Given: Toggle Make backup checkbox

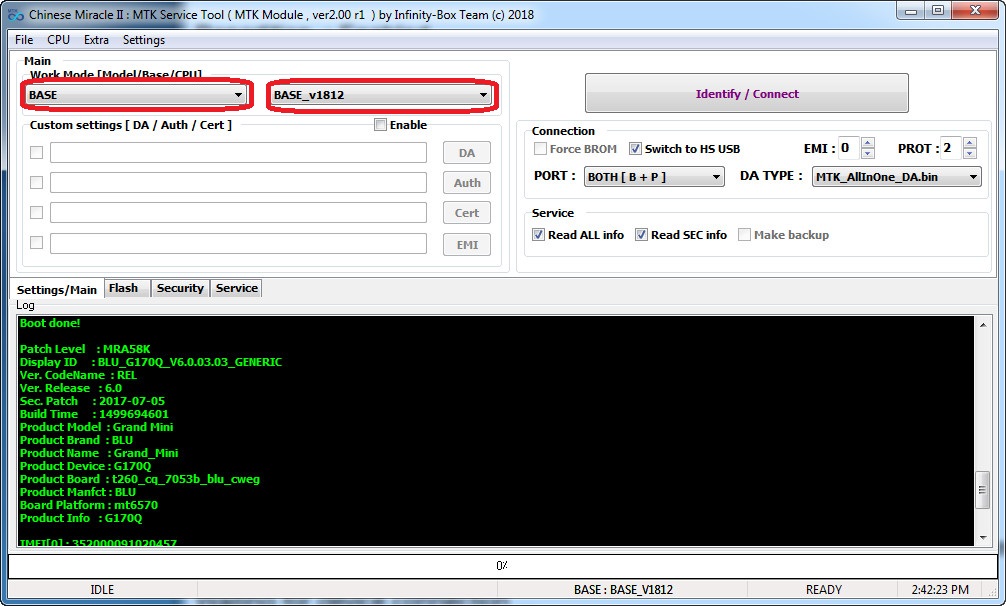Looking at the screenshot, I should (x=744, y=235).
